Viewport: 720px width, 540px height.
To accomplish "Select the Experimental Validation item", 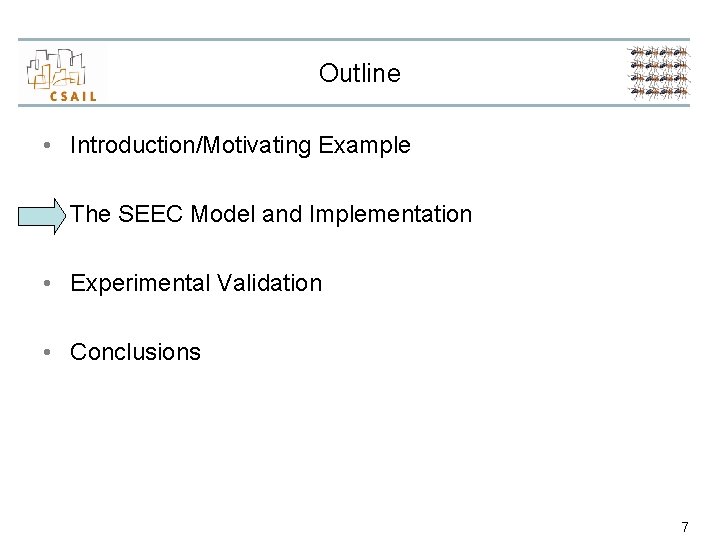I will [196, 284].
